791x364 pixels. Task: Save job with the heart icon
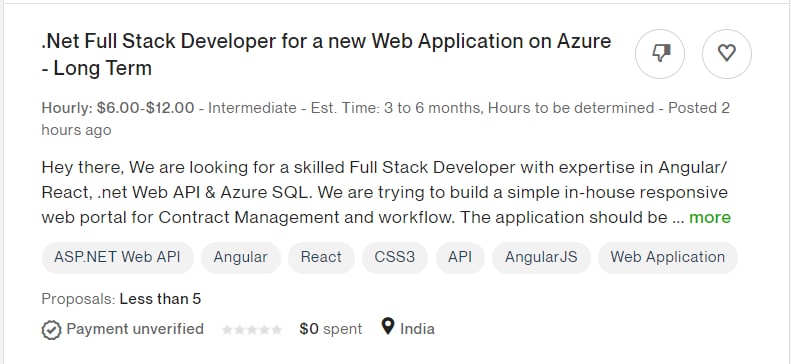727,53
